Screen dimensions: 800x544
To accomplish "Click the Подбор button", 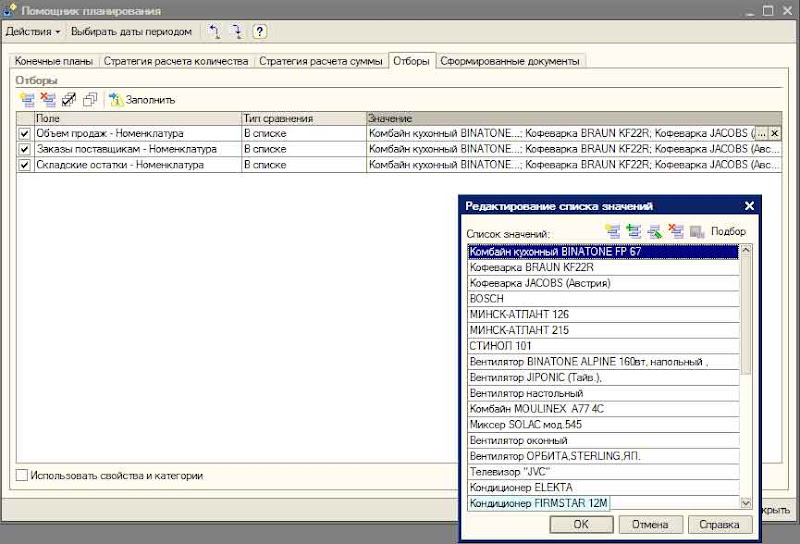I will tap(729, 232).
